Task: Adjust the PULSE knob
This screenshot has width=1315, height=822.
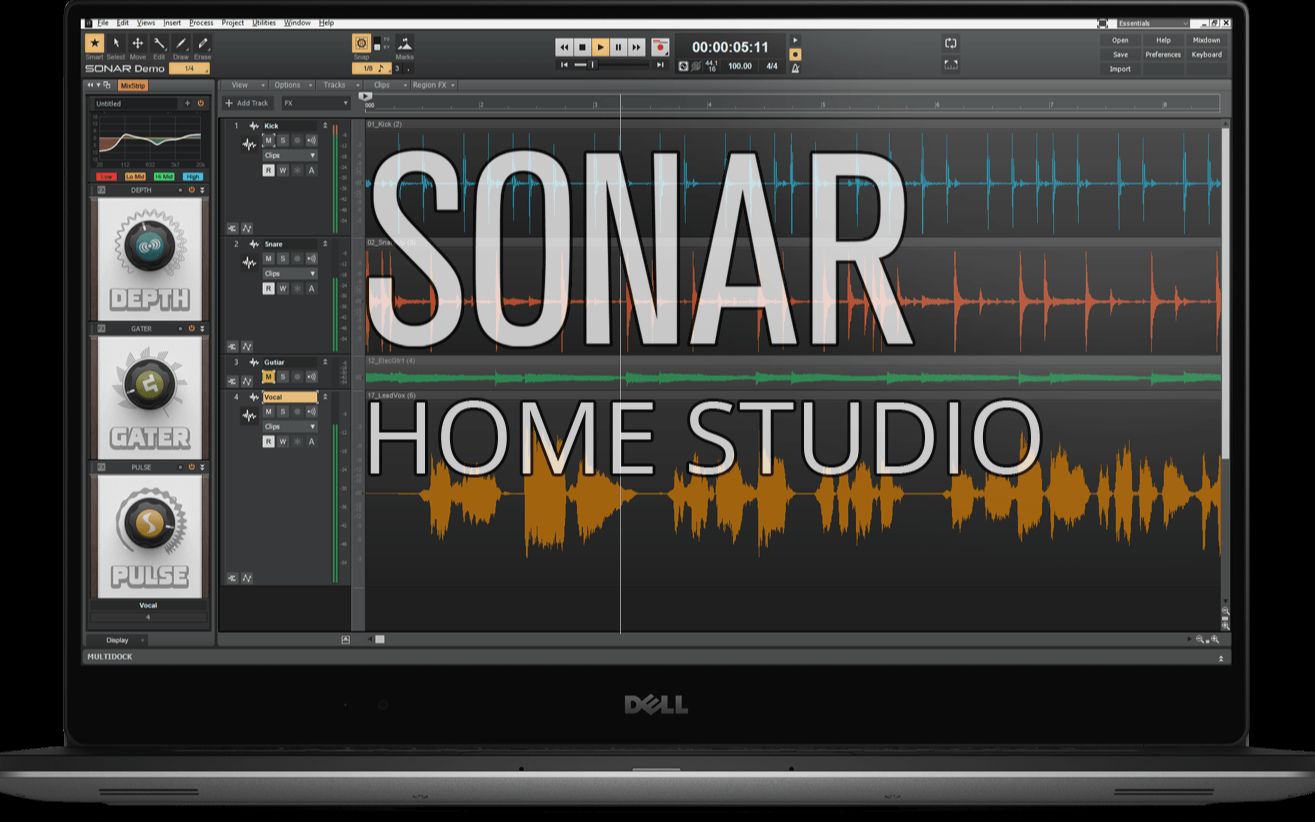Action: point(150,523)
